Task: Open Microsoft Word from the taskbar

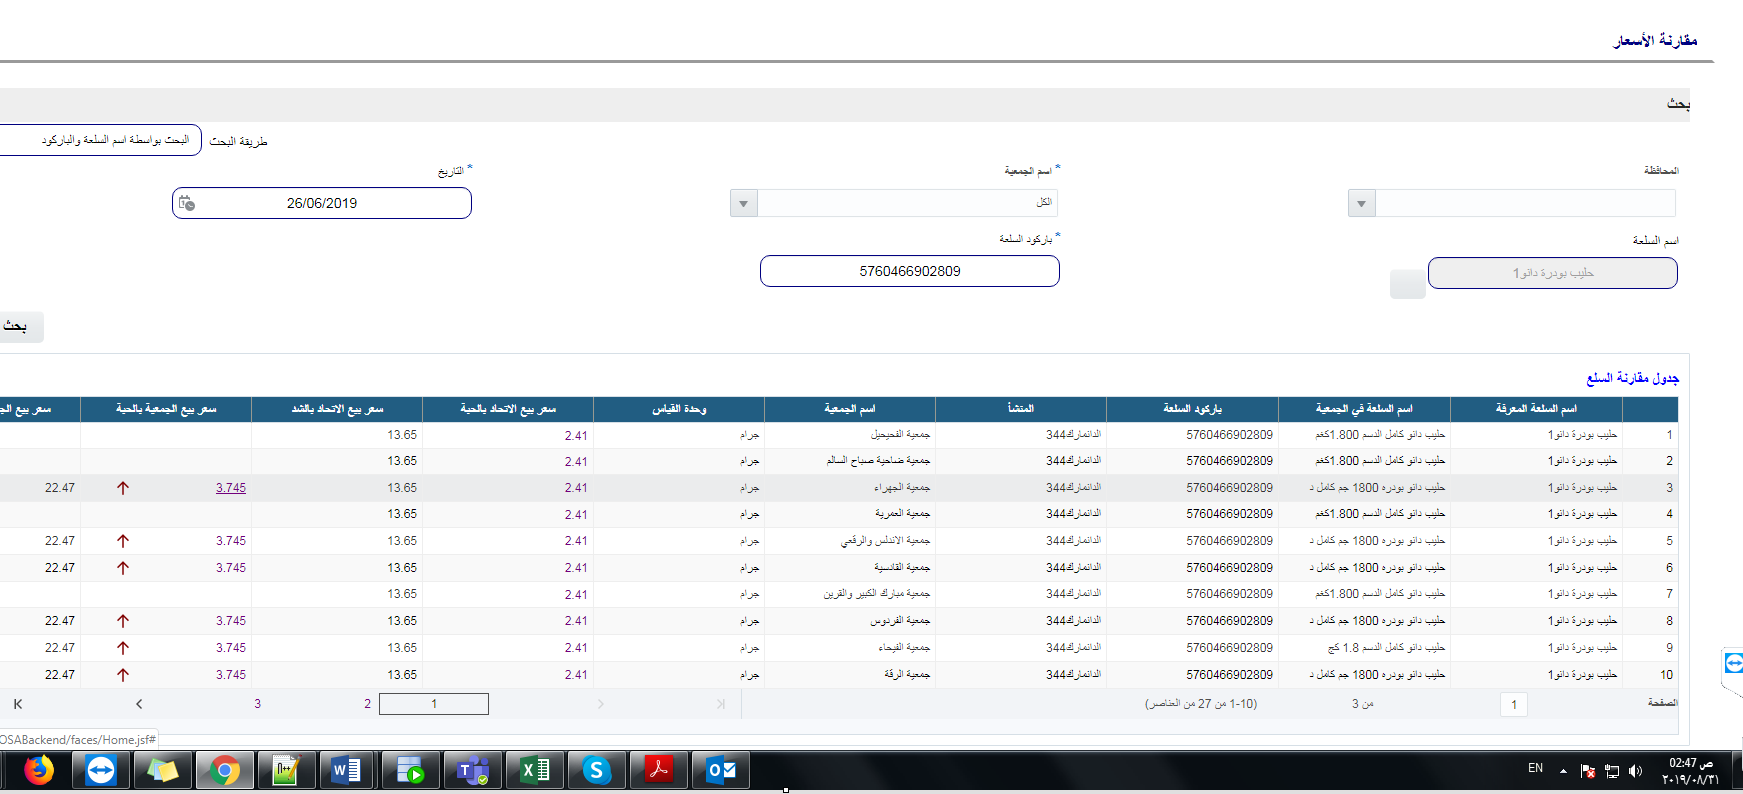Action: [347, 770]
